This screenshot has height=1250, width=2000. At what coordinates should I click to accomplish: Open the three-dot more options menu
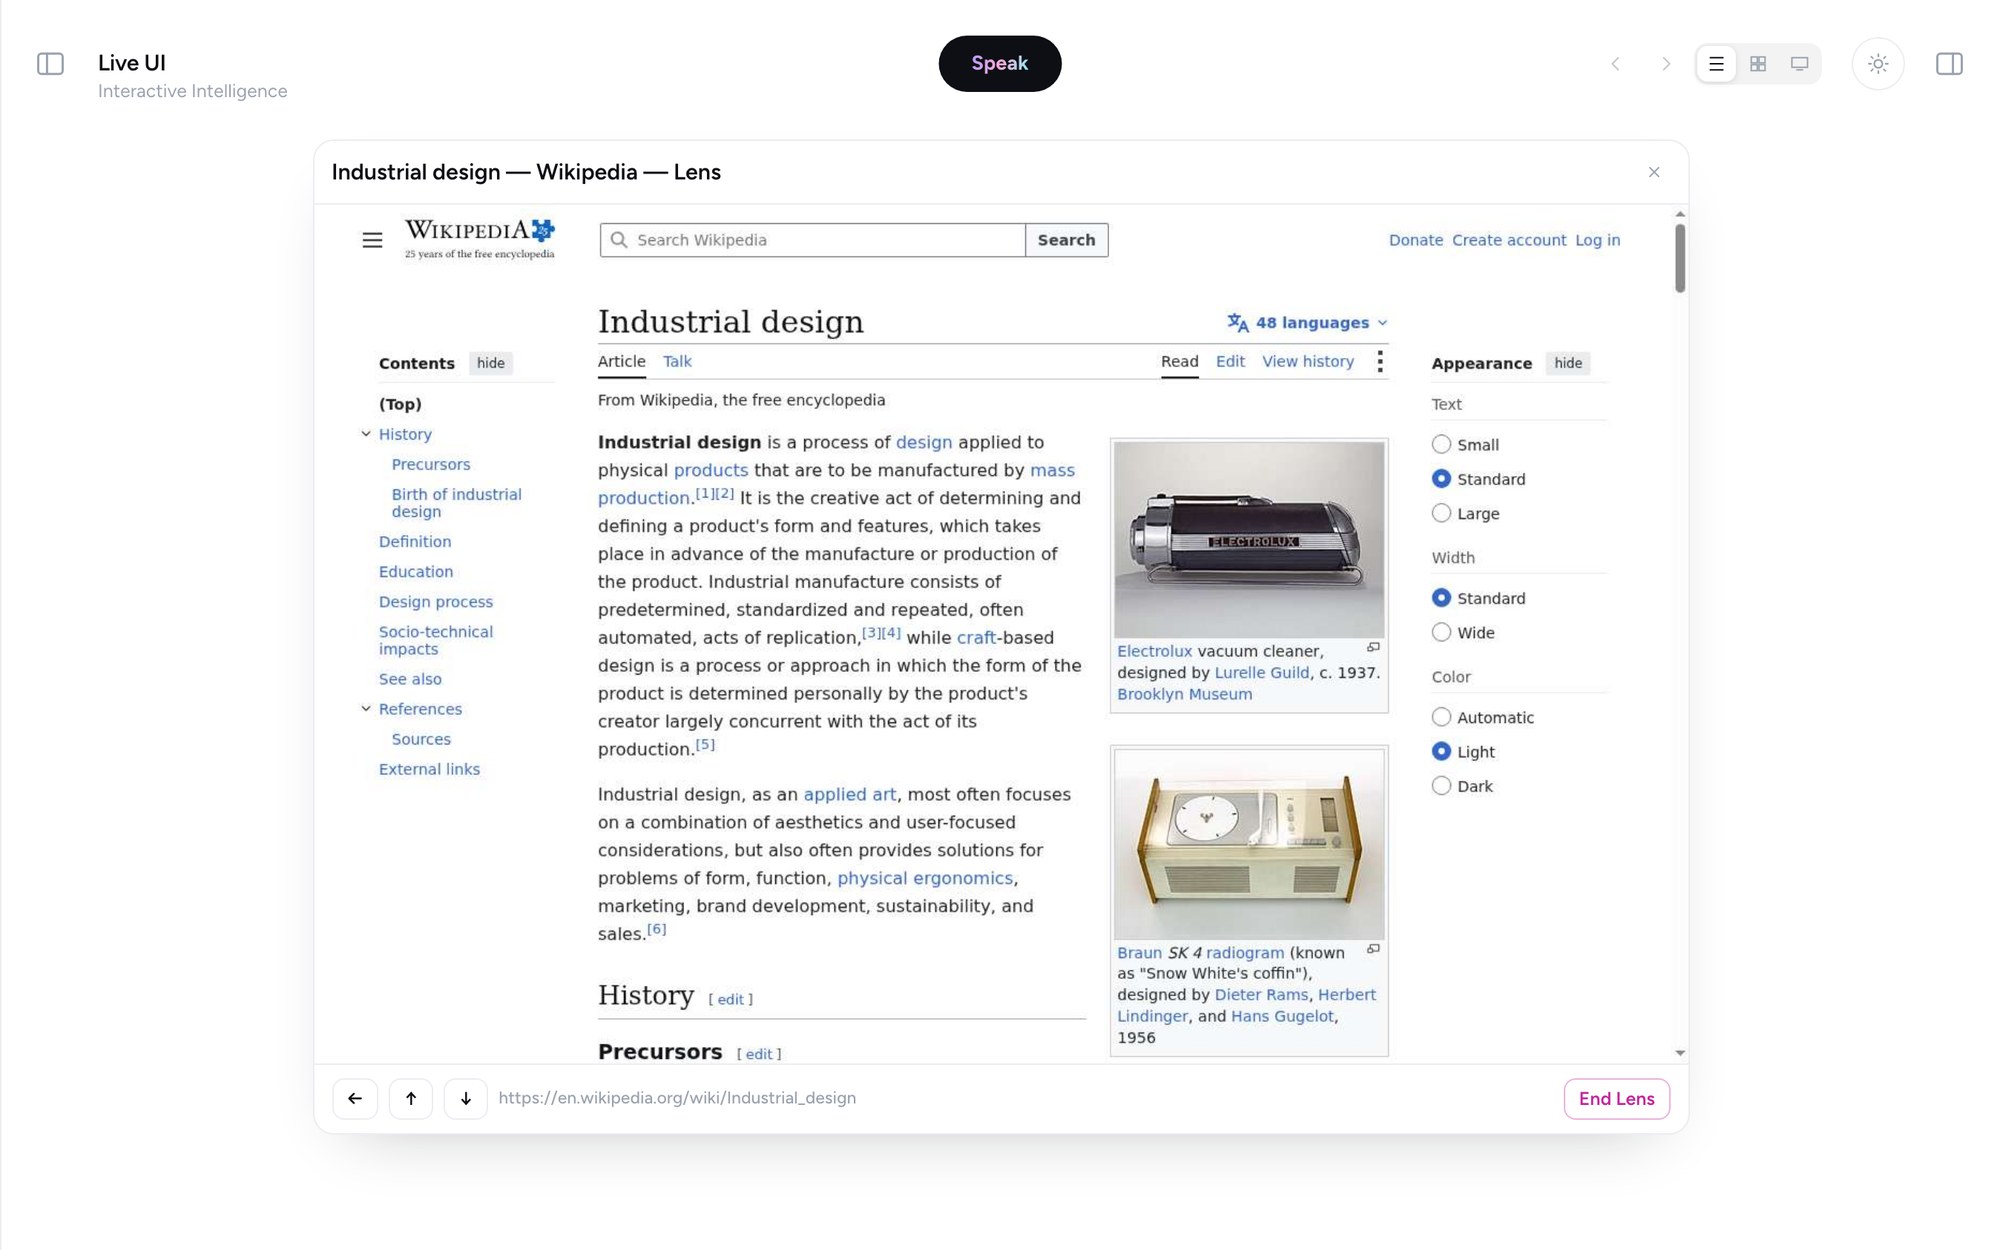pos(1380,362)
